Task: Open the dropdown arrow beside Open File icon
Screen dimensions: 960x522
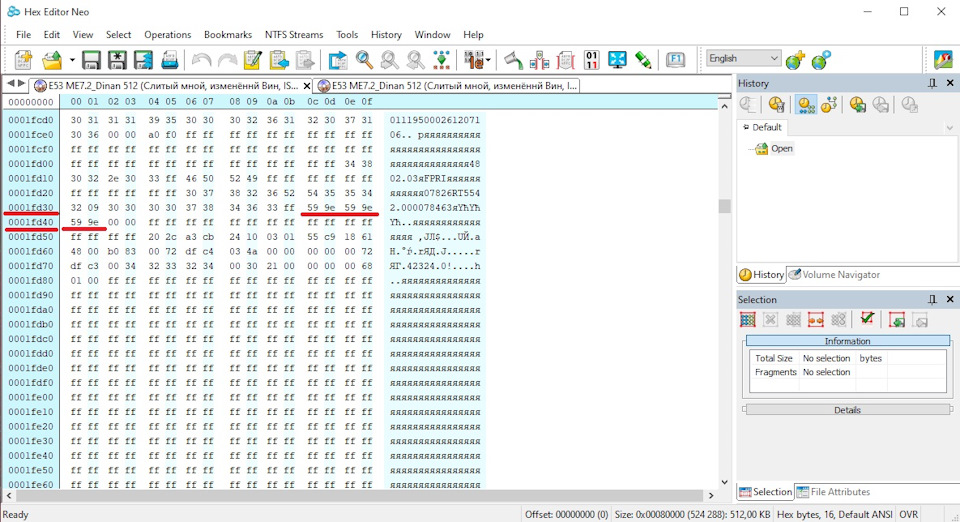Action: 72,60
